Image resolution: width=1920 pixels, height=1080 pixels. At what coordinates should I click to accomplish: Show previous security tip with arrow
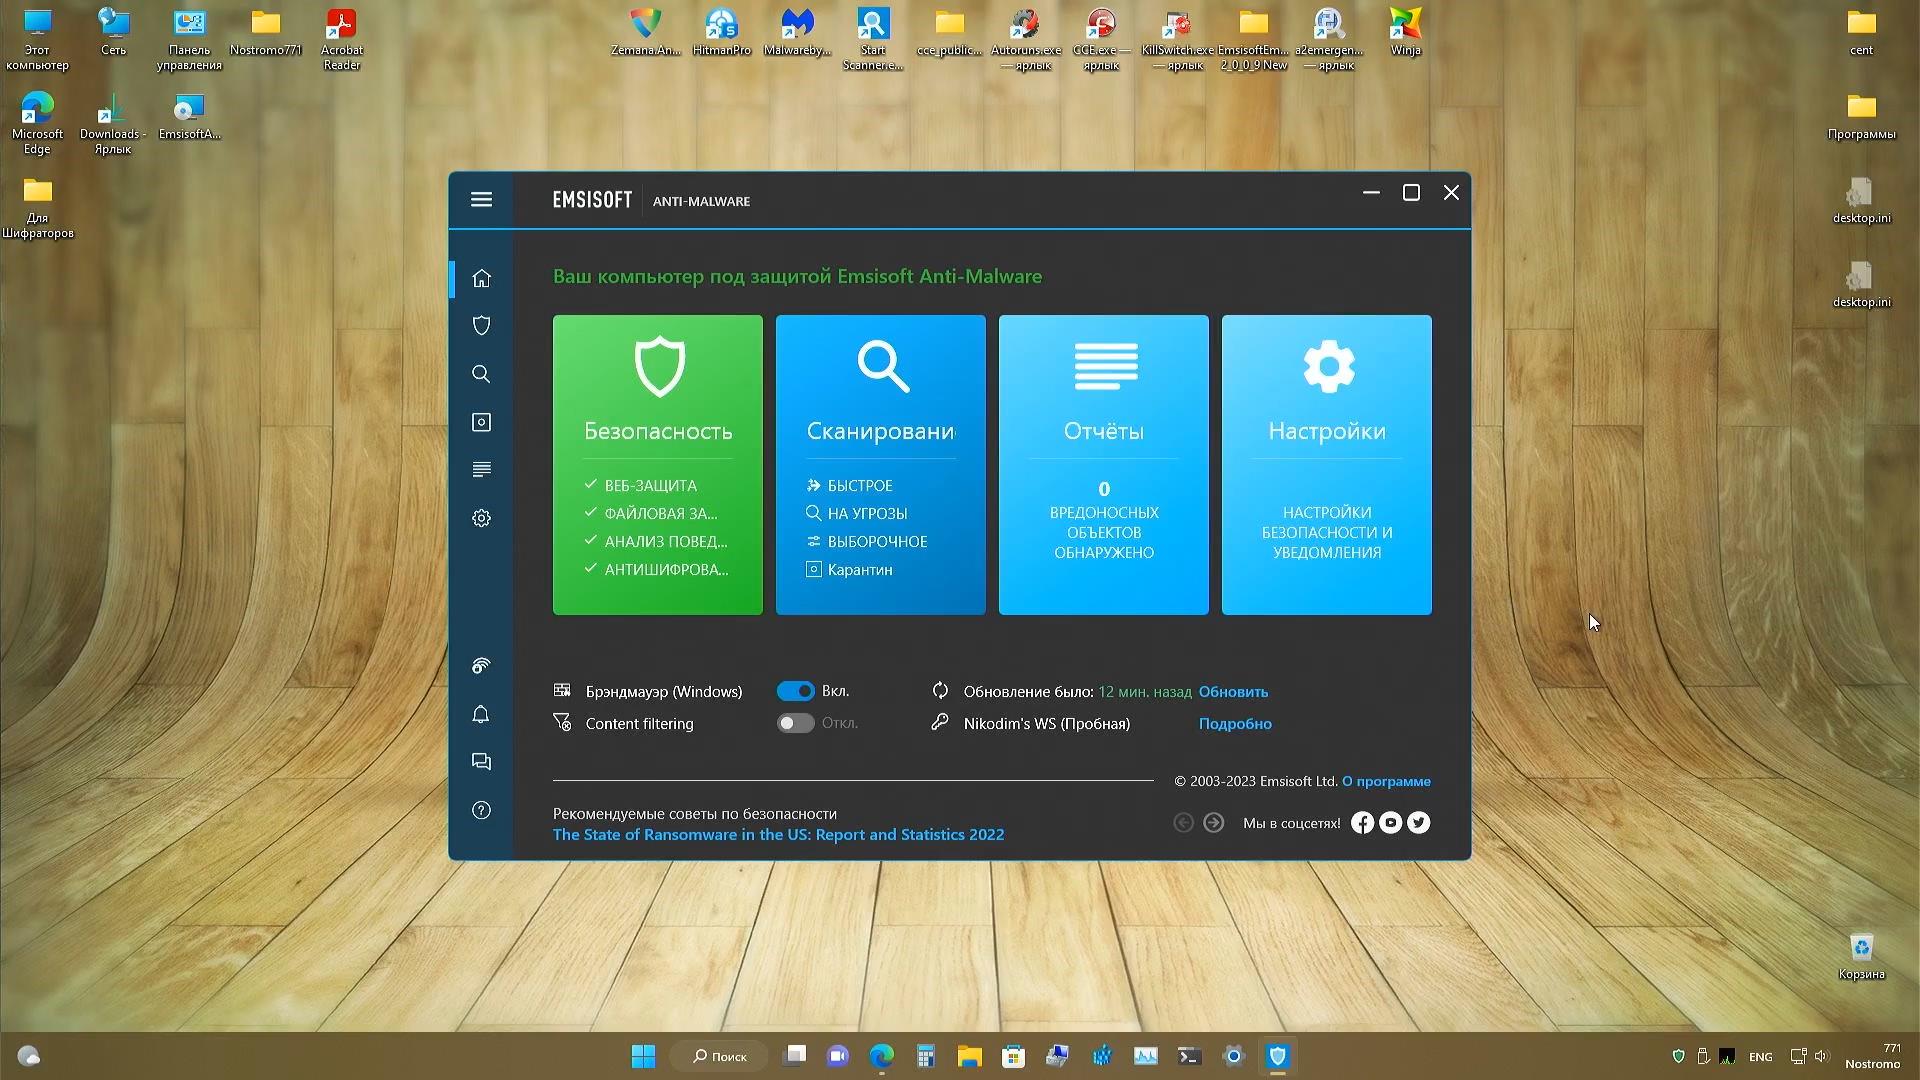coord(1183,822)
